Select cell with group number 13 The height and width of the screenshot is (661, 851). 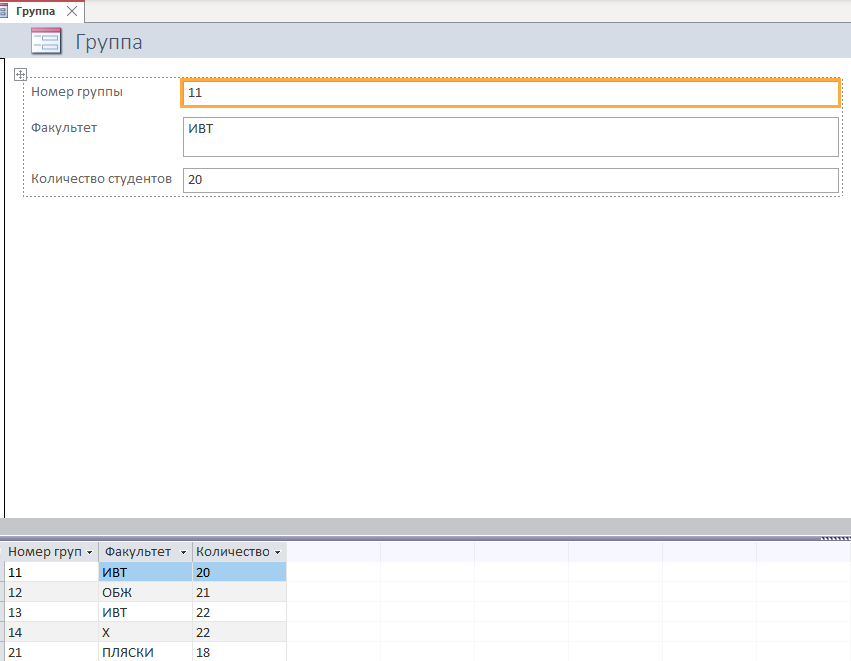click(x=52, y=613)
